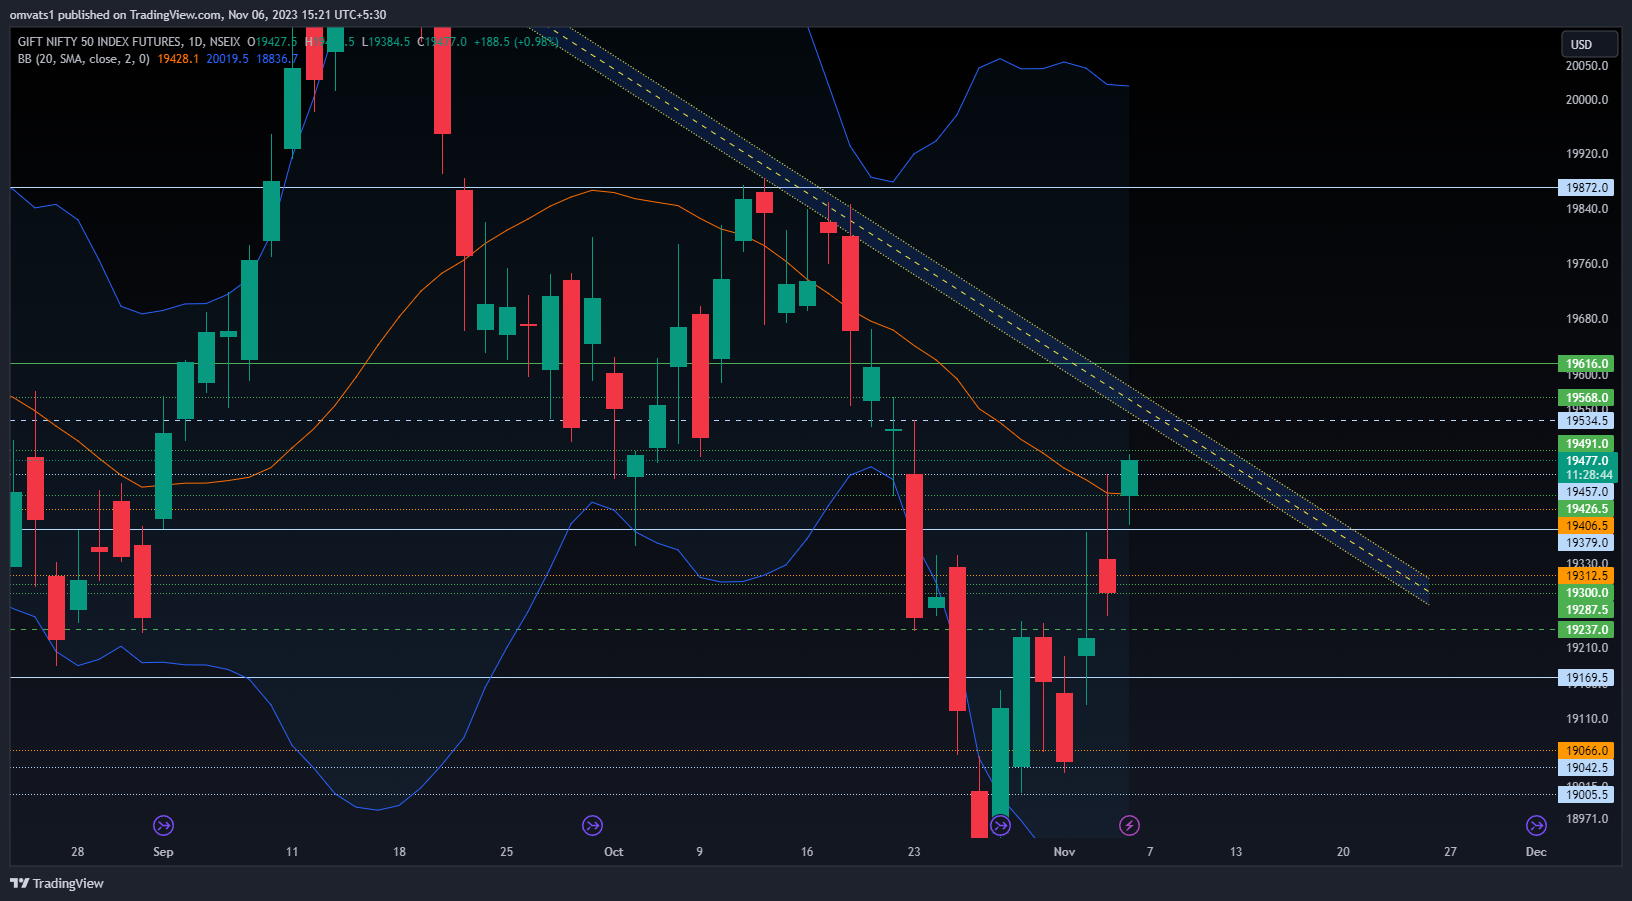This screenshot has width=1632, height=901.
Task: Click the event marker icon above Oct
Action: click(x=592, y=825)
